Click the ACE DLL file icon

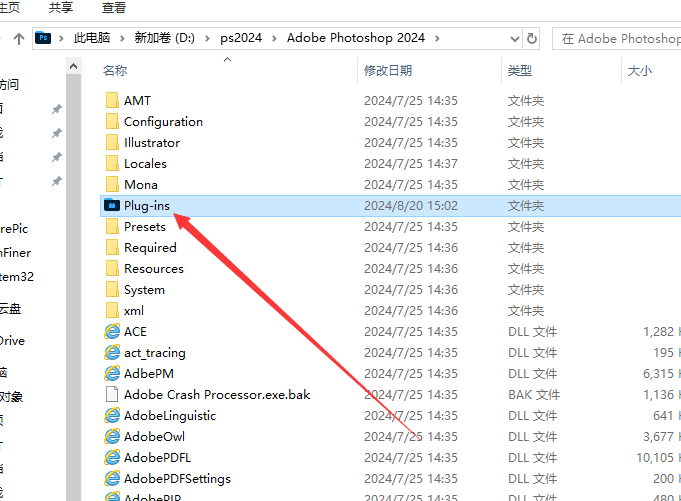pyautogui.click(x=112, y=331)
